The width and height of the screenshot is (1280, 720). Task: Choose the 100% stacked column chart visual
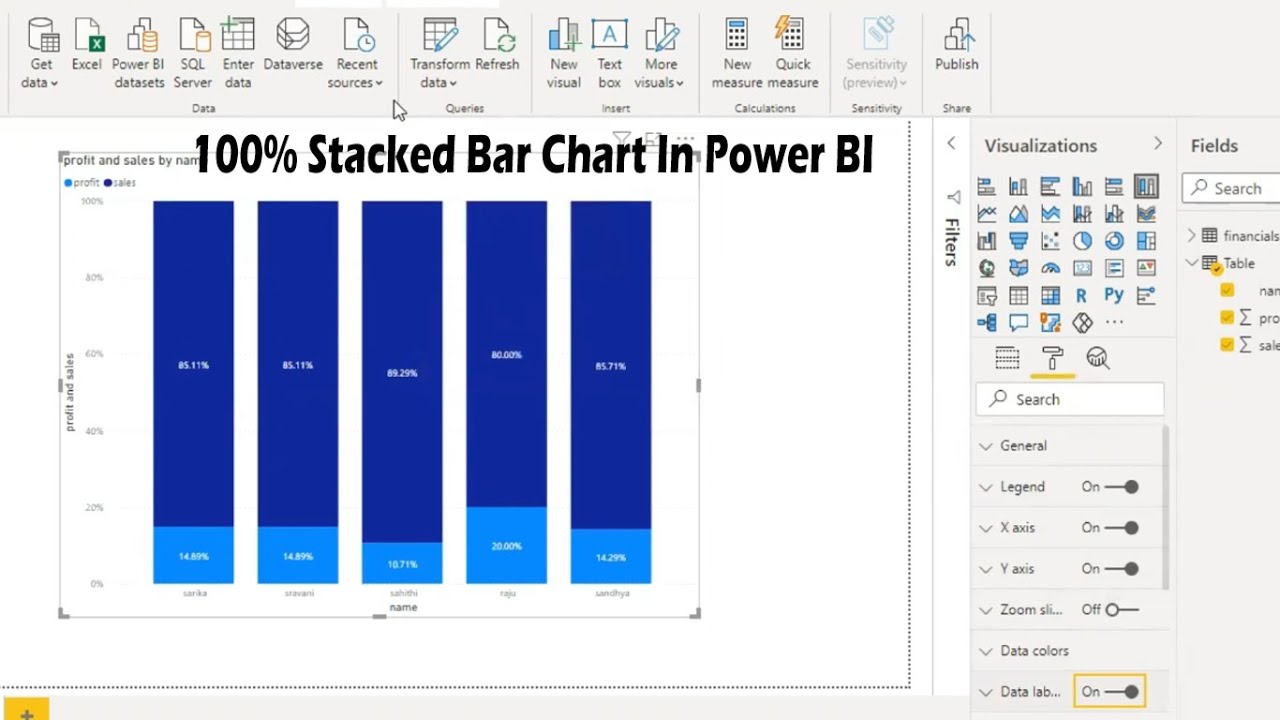[1146, 187]
